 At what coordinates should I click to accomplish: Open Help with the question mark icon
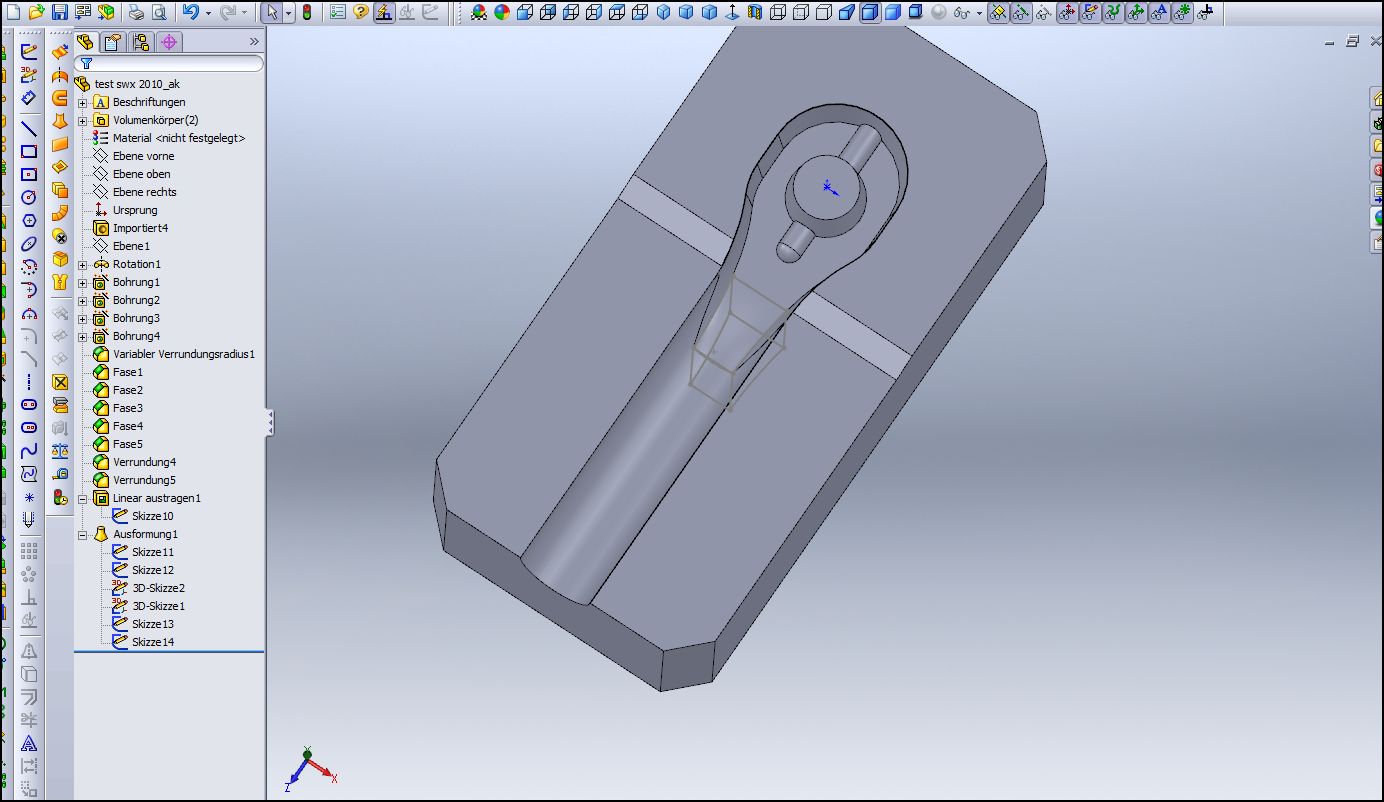point(361,13)
